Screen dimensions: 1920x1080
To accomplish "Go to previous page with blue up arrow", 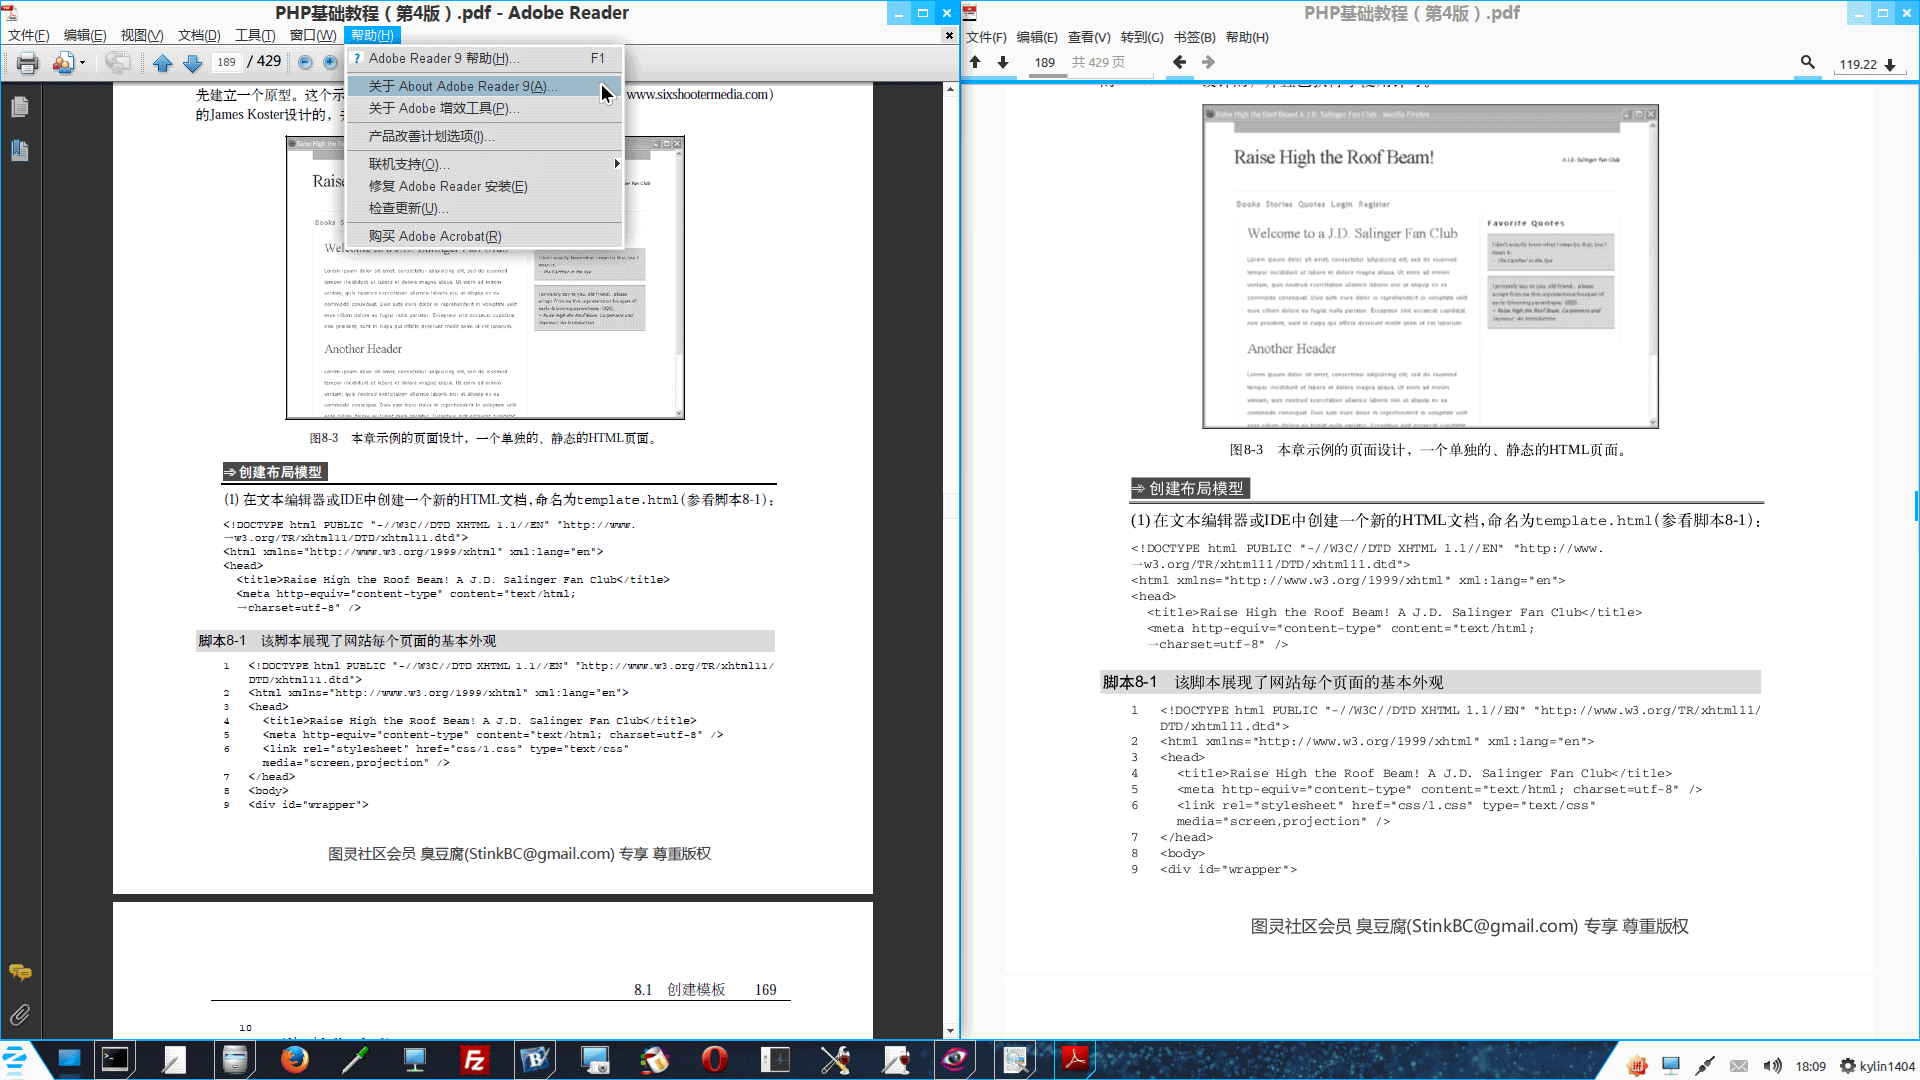I will click(163, 63).
